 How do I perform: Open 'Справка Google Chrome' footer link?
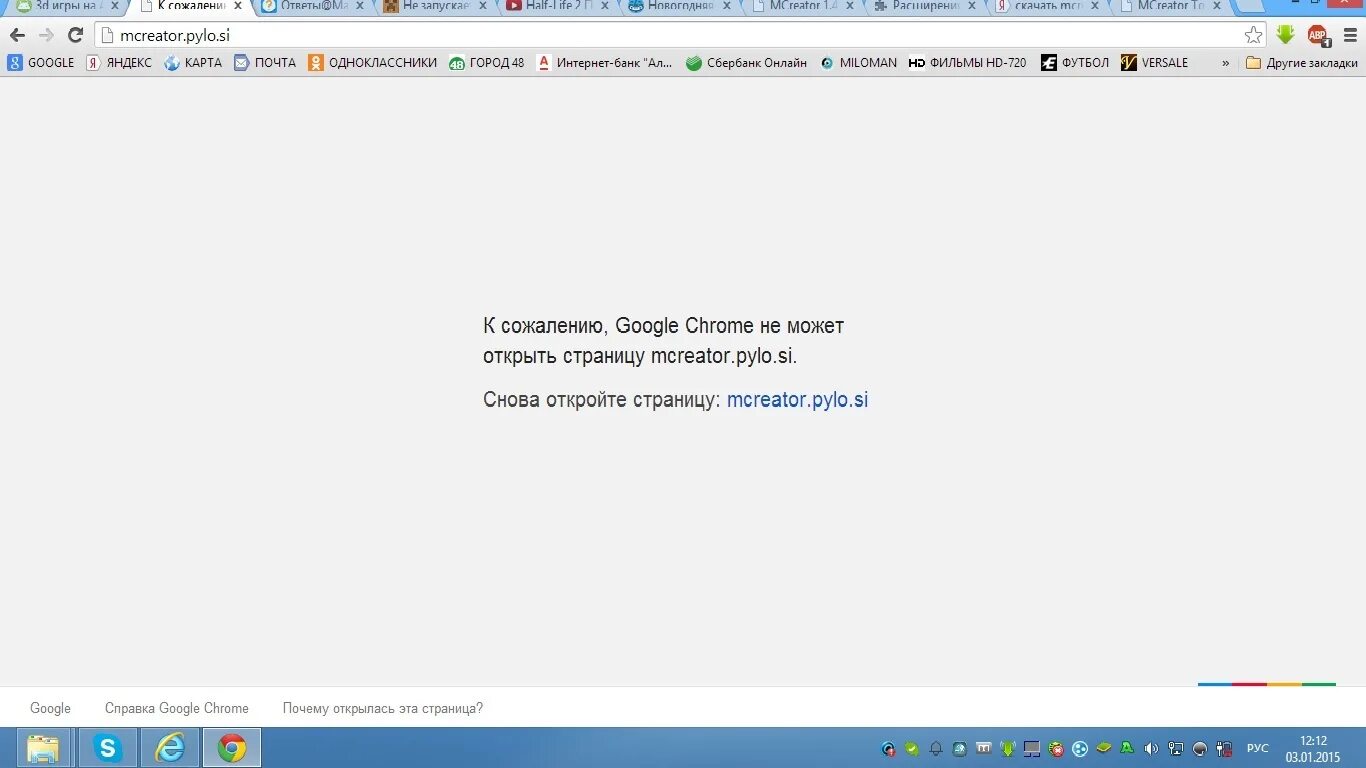coord(177,708)
